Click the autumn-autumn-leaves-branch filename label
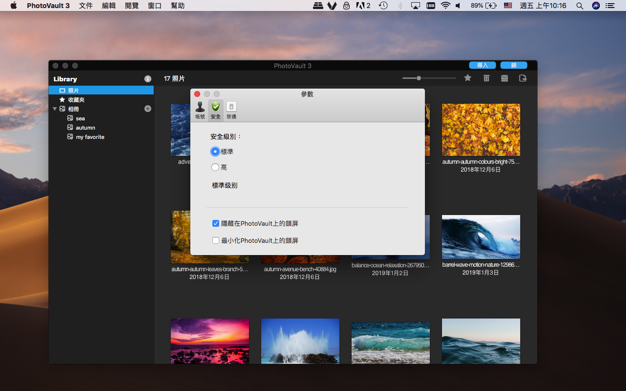 point(210,269)
